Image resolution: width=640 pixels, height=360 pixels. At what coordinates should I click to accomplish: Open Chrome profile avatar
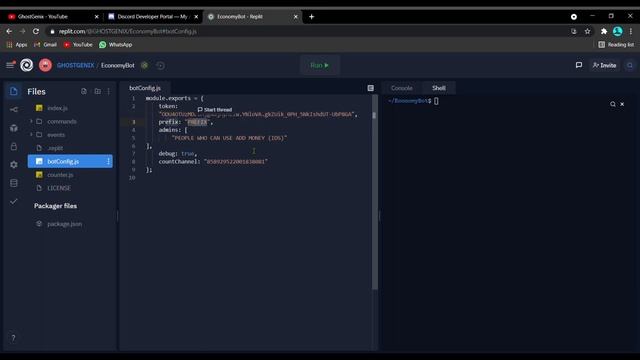[618, 31]
